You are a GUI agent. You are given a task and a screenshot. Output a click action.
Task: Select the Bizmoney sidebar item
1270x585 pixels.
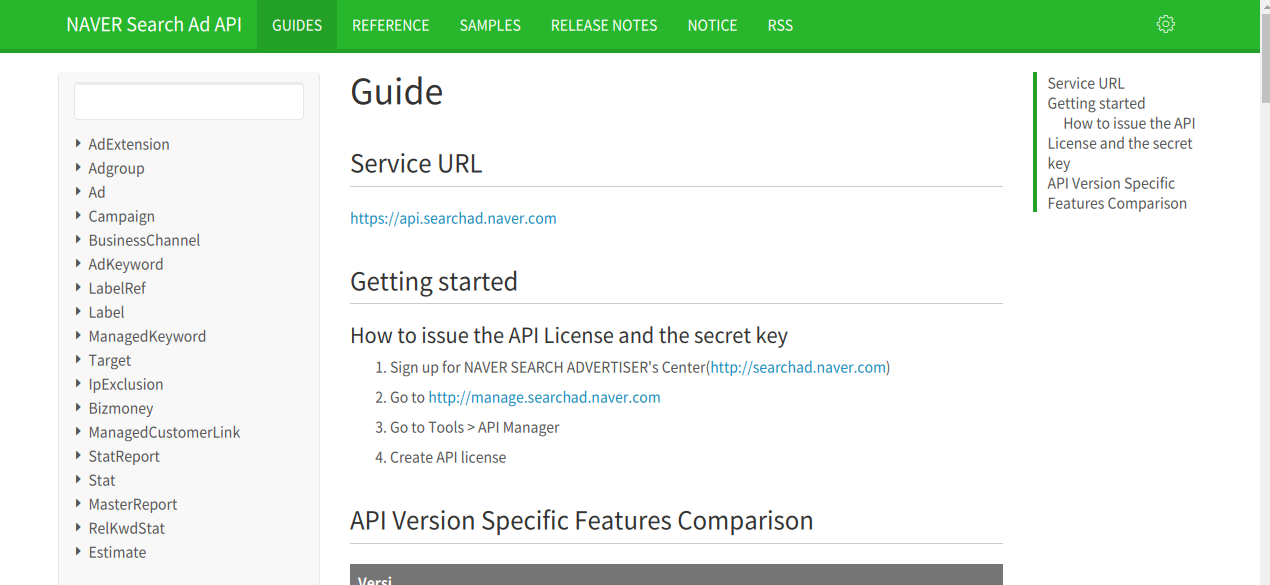pyautogui.click(x=120, y=408)
